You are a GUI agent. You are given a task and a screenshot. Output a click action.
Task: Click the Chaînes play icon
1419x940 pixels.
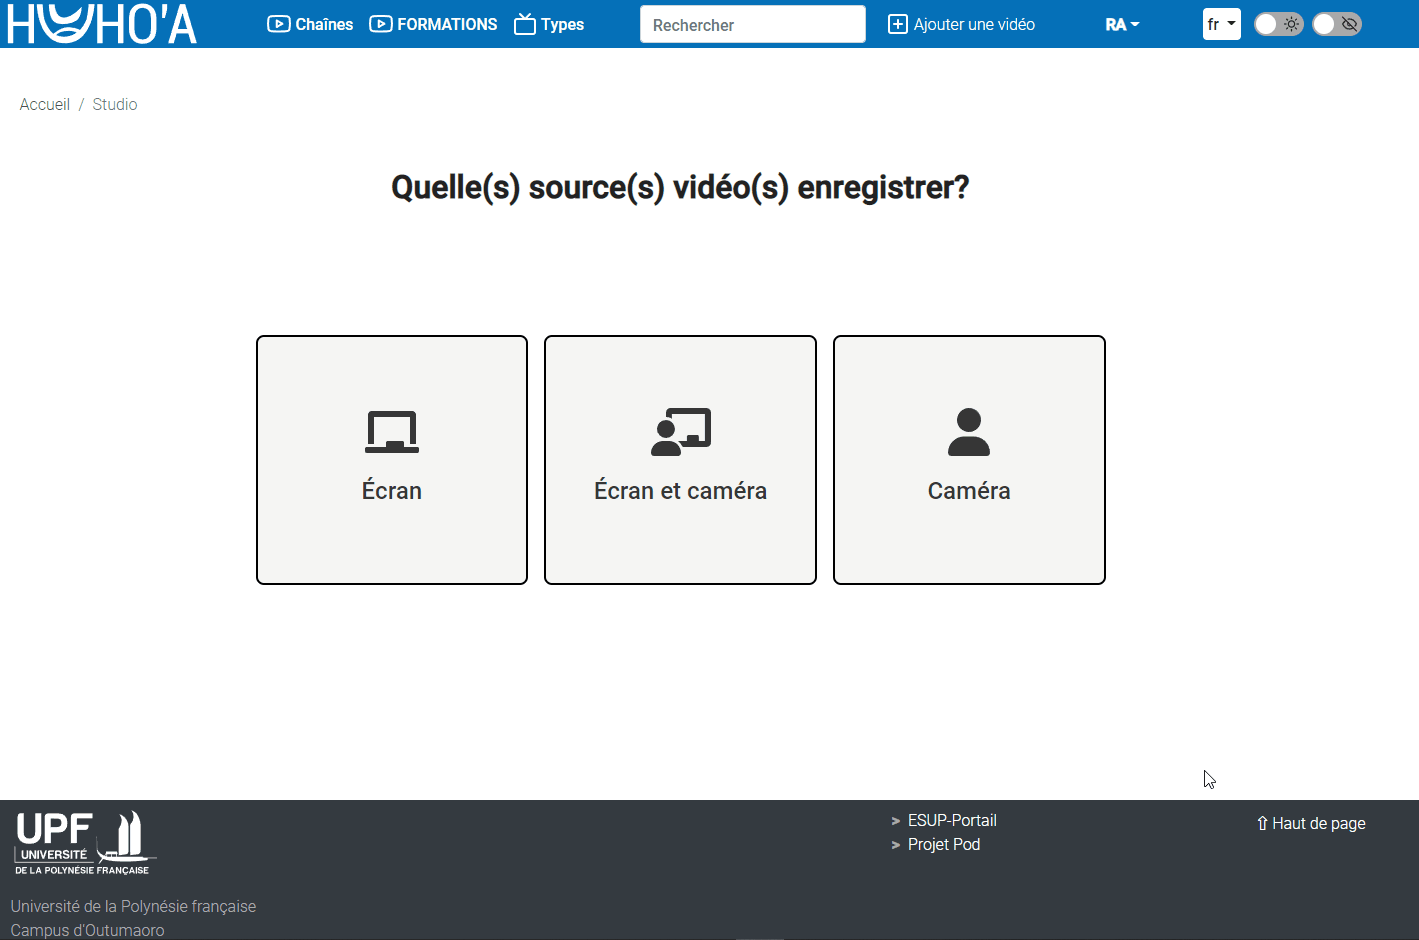click(x=278, y=24)
